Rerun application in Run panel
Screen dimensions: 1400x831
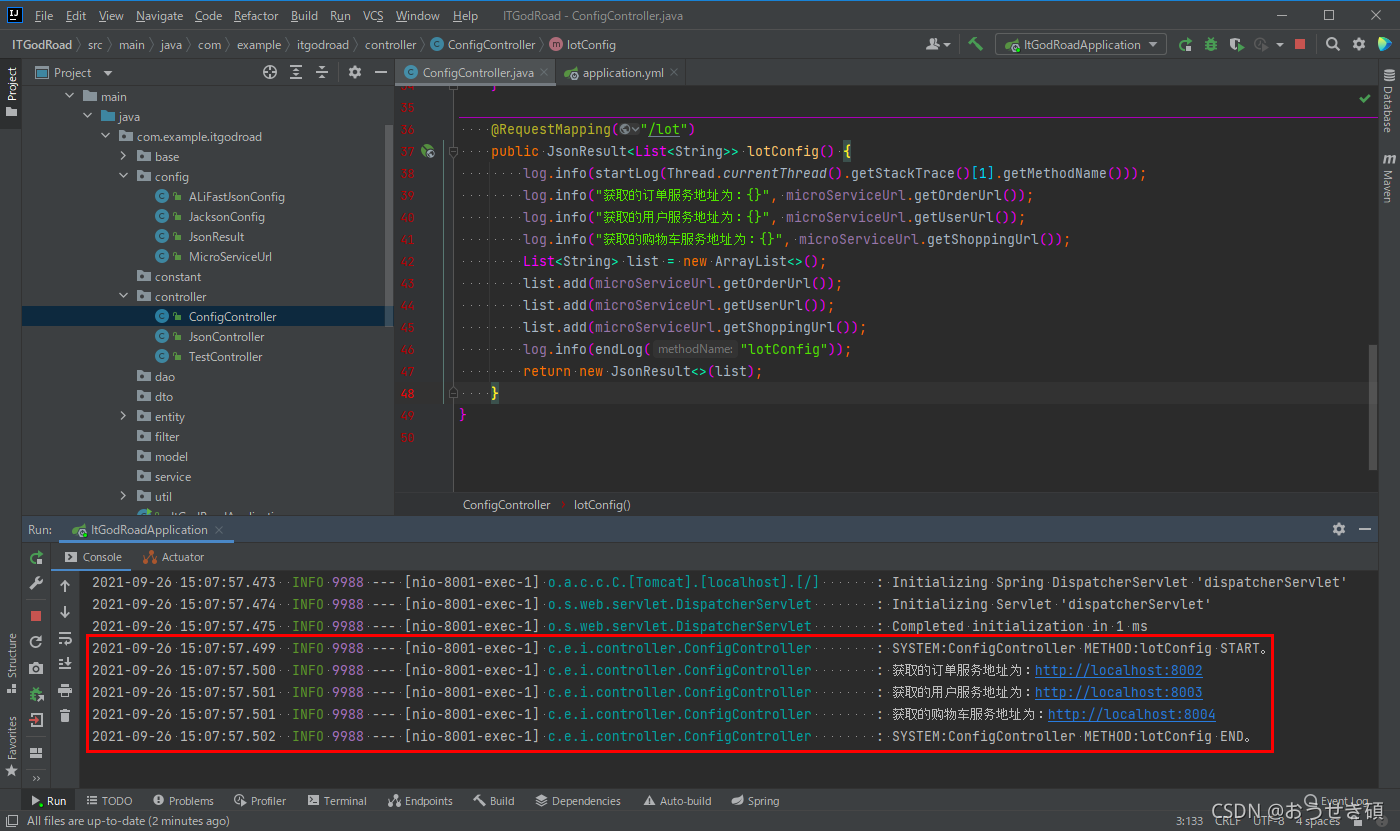(36, 557)
